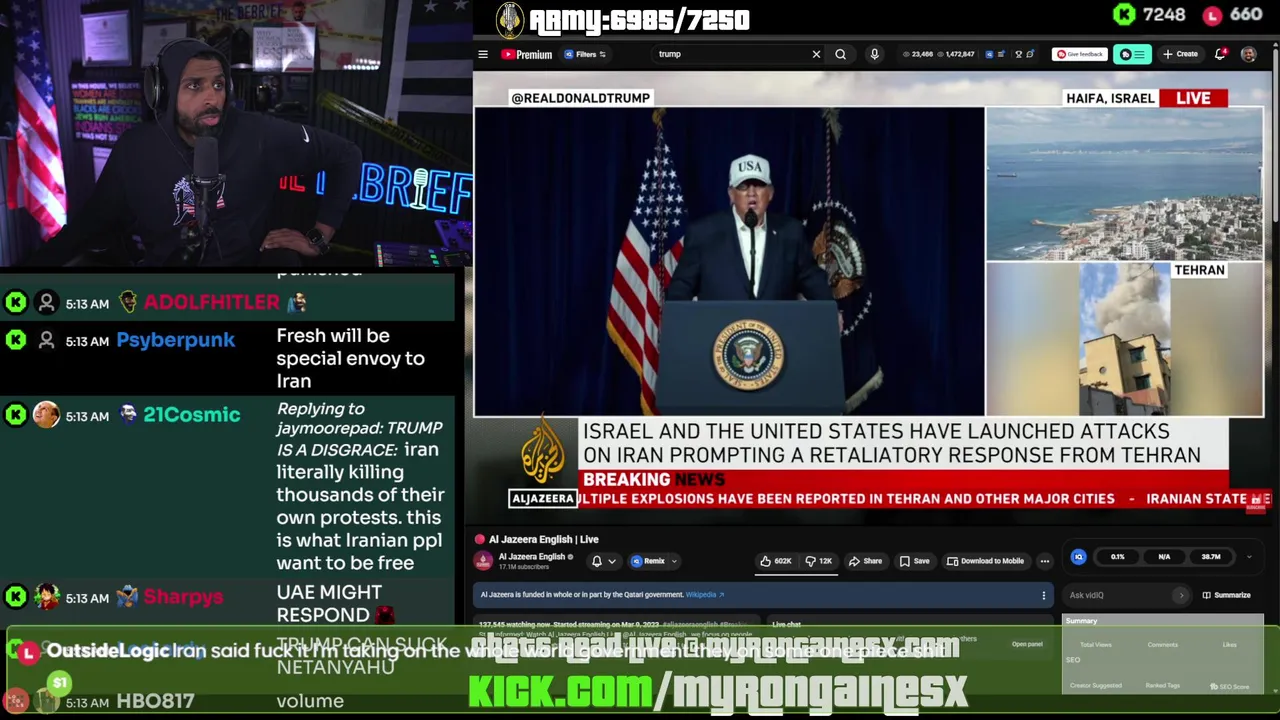The image size is (1280, 720).
Task: Open the Al Jazeera English channel avatar
Action: coord(483,561)
